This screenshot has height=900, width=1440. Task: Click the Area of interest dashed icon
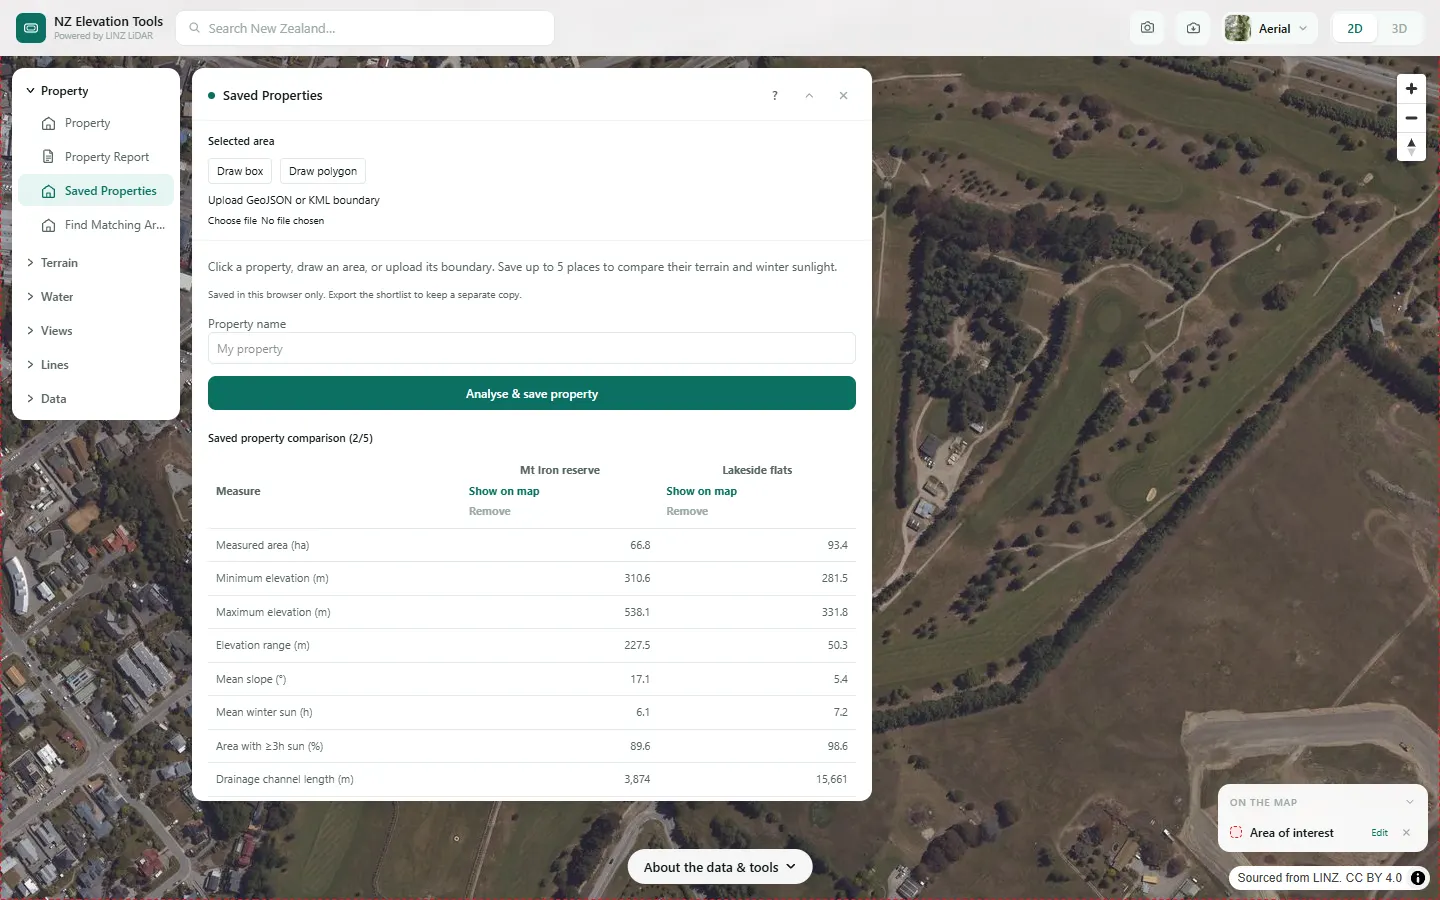1236,833
